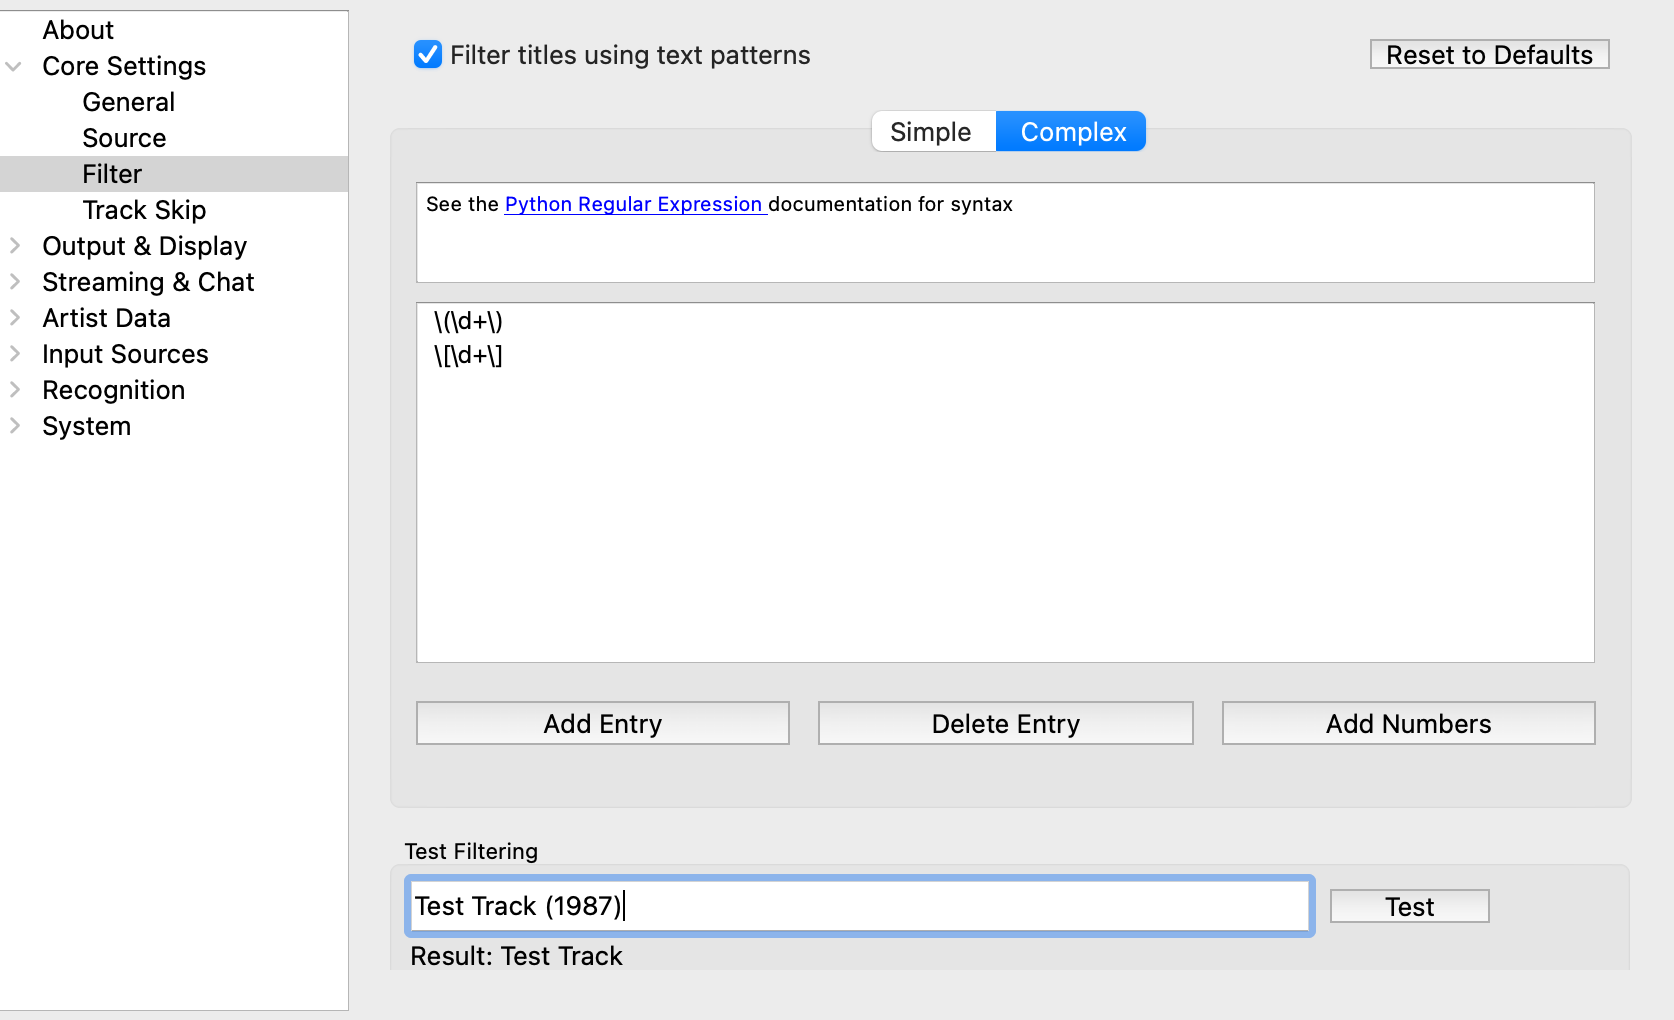The width and height of the screenshot is (1674, 1020).
Task: Click Delete Entry button
Action: [x=1005, y=723]
